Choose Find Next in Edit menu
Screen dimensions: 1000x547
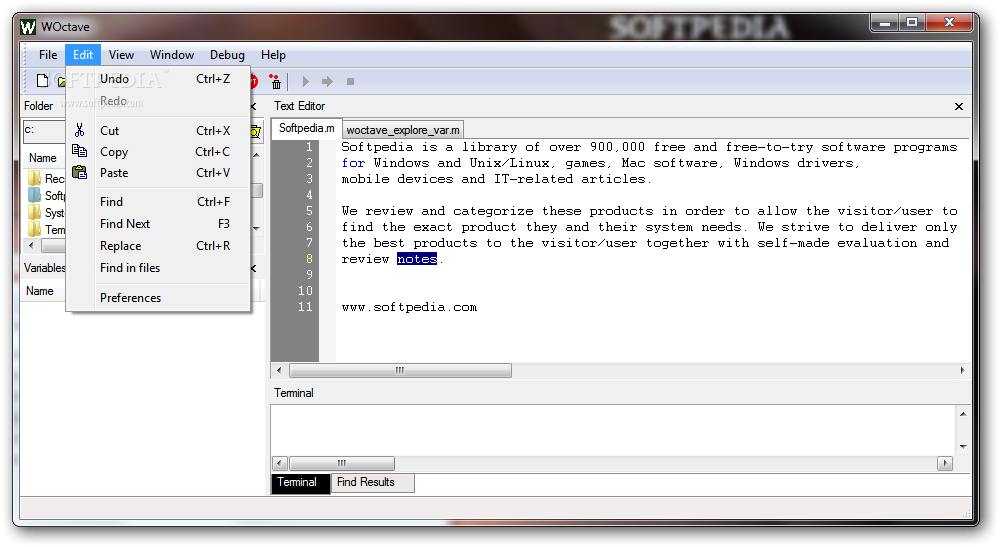pos(158,224)
